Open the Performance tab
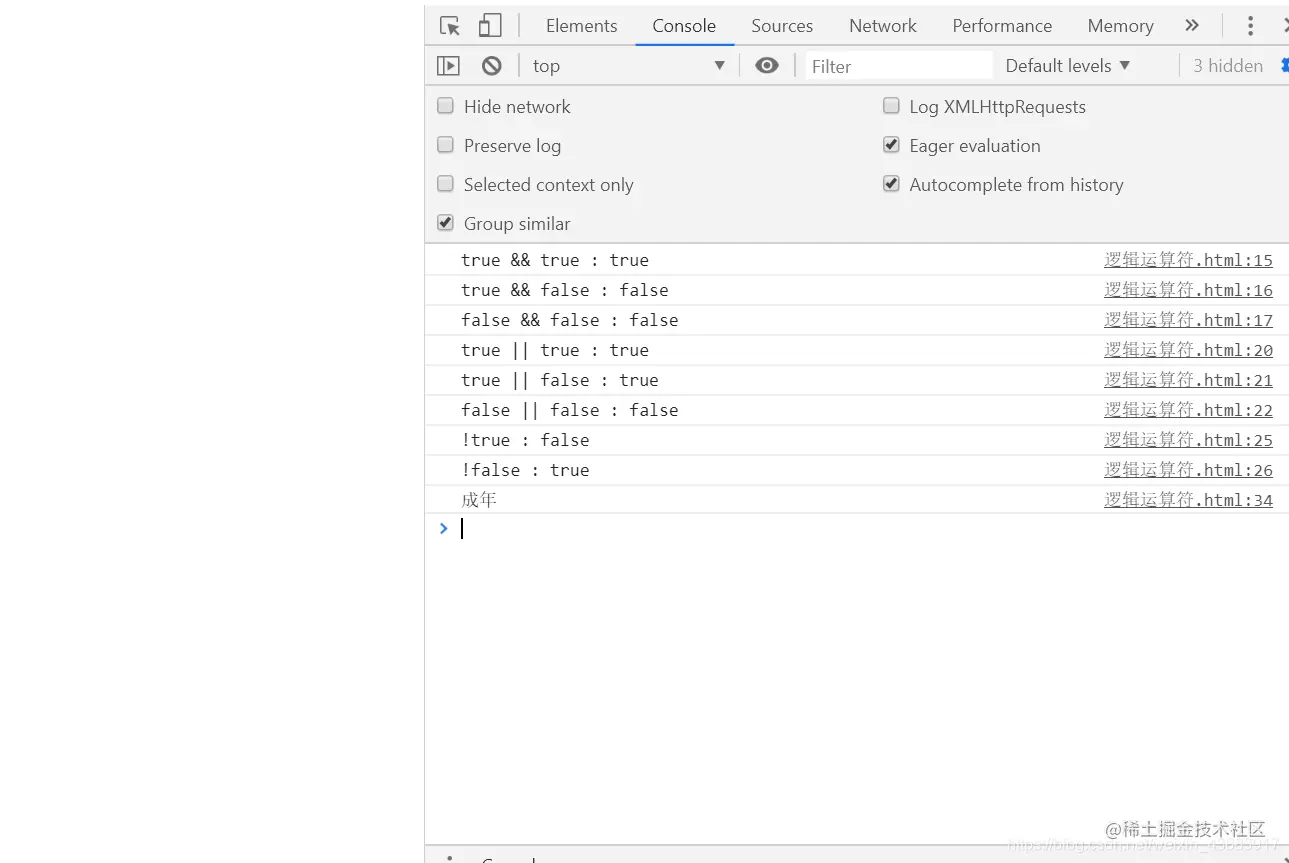The height and width of the screenshot is (863, 1289). click(x=1002, y=26)
